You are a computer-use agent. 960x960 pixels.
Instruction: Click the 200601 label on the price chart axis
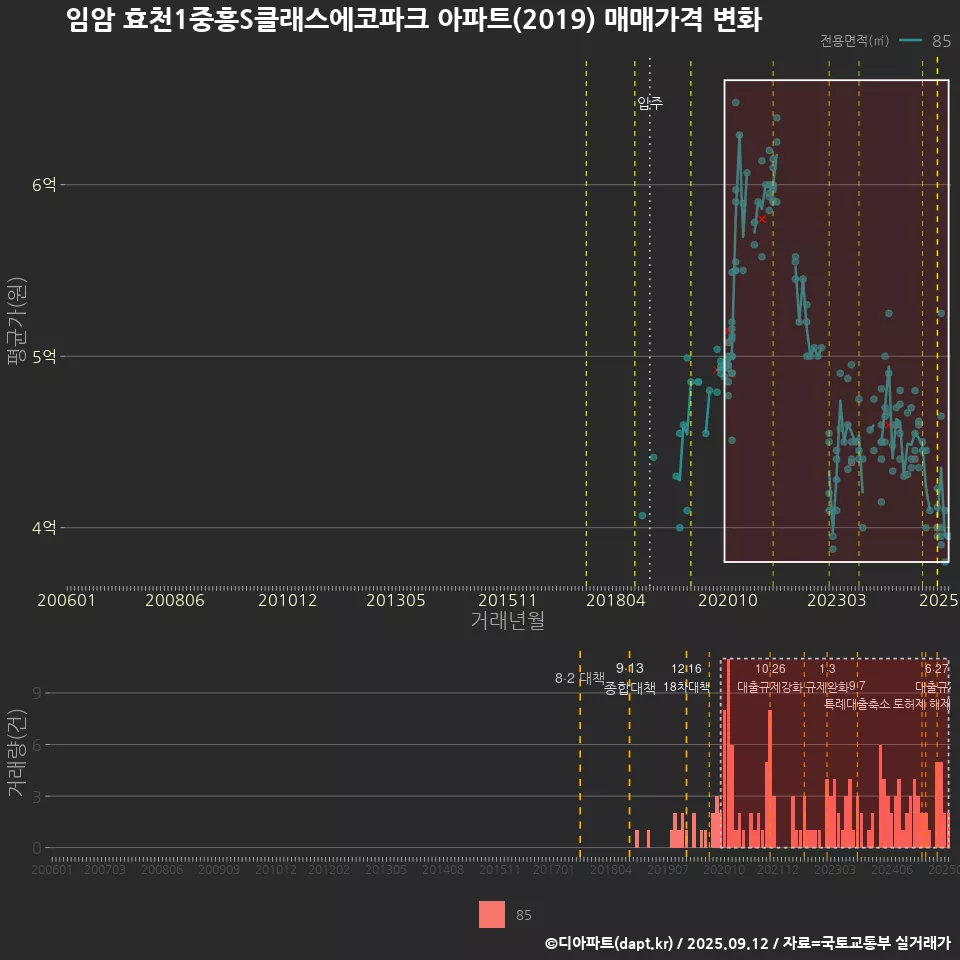(66, 600)
